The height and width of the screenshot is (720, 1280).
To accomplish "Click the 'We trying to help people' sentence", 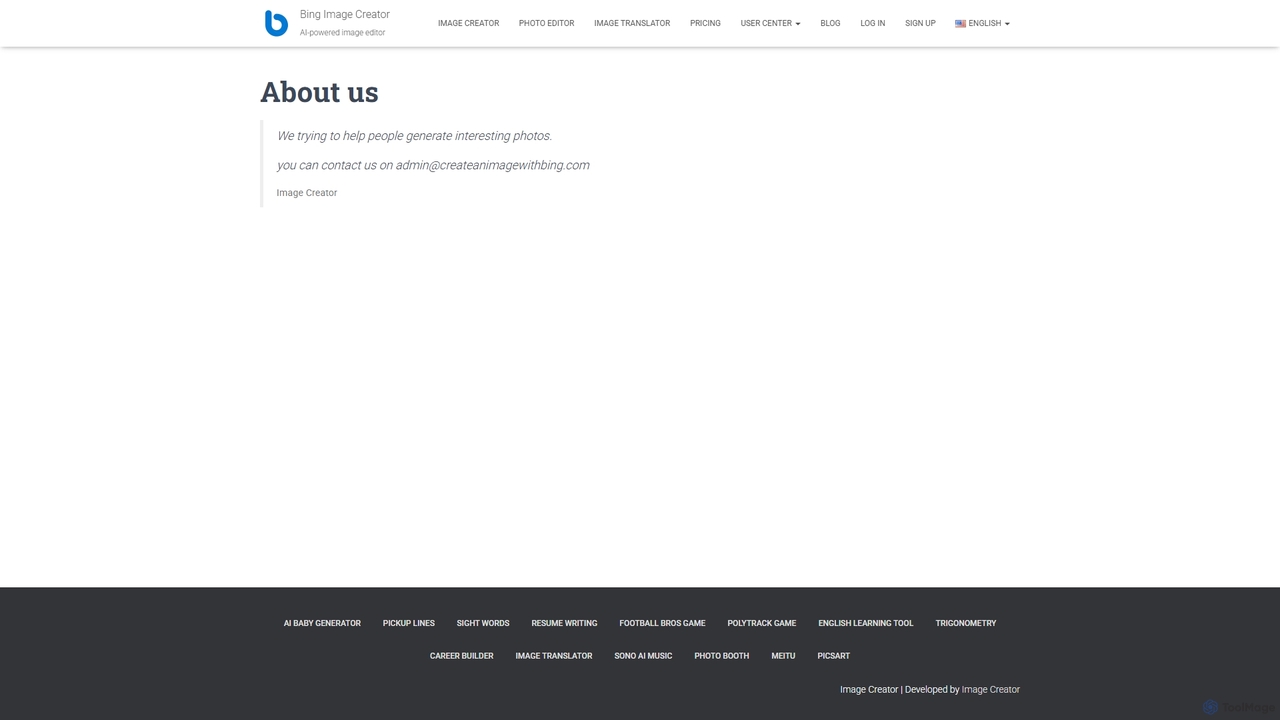I will 414,136.
